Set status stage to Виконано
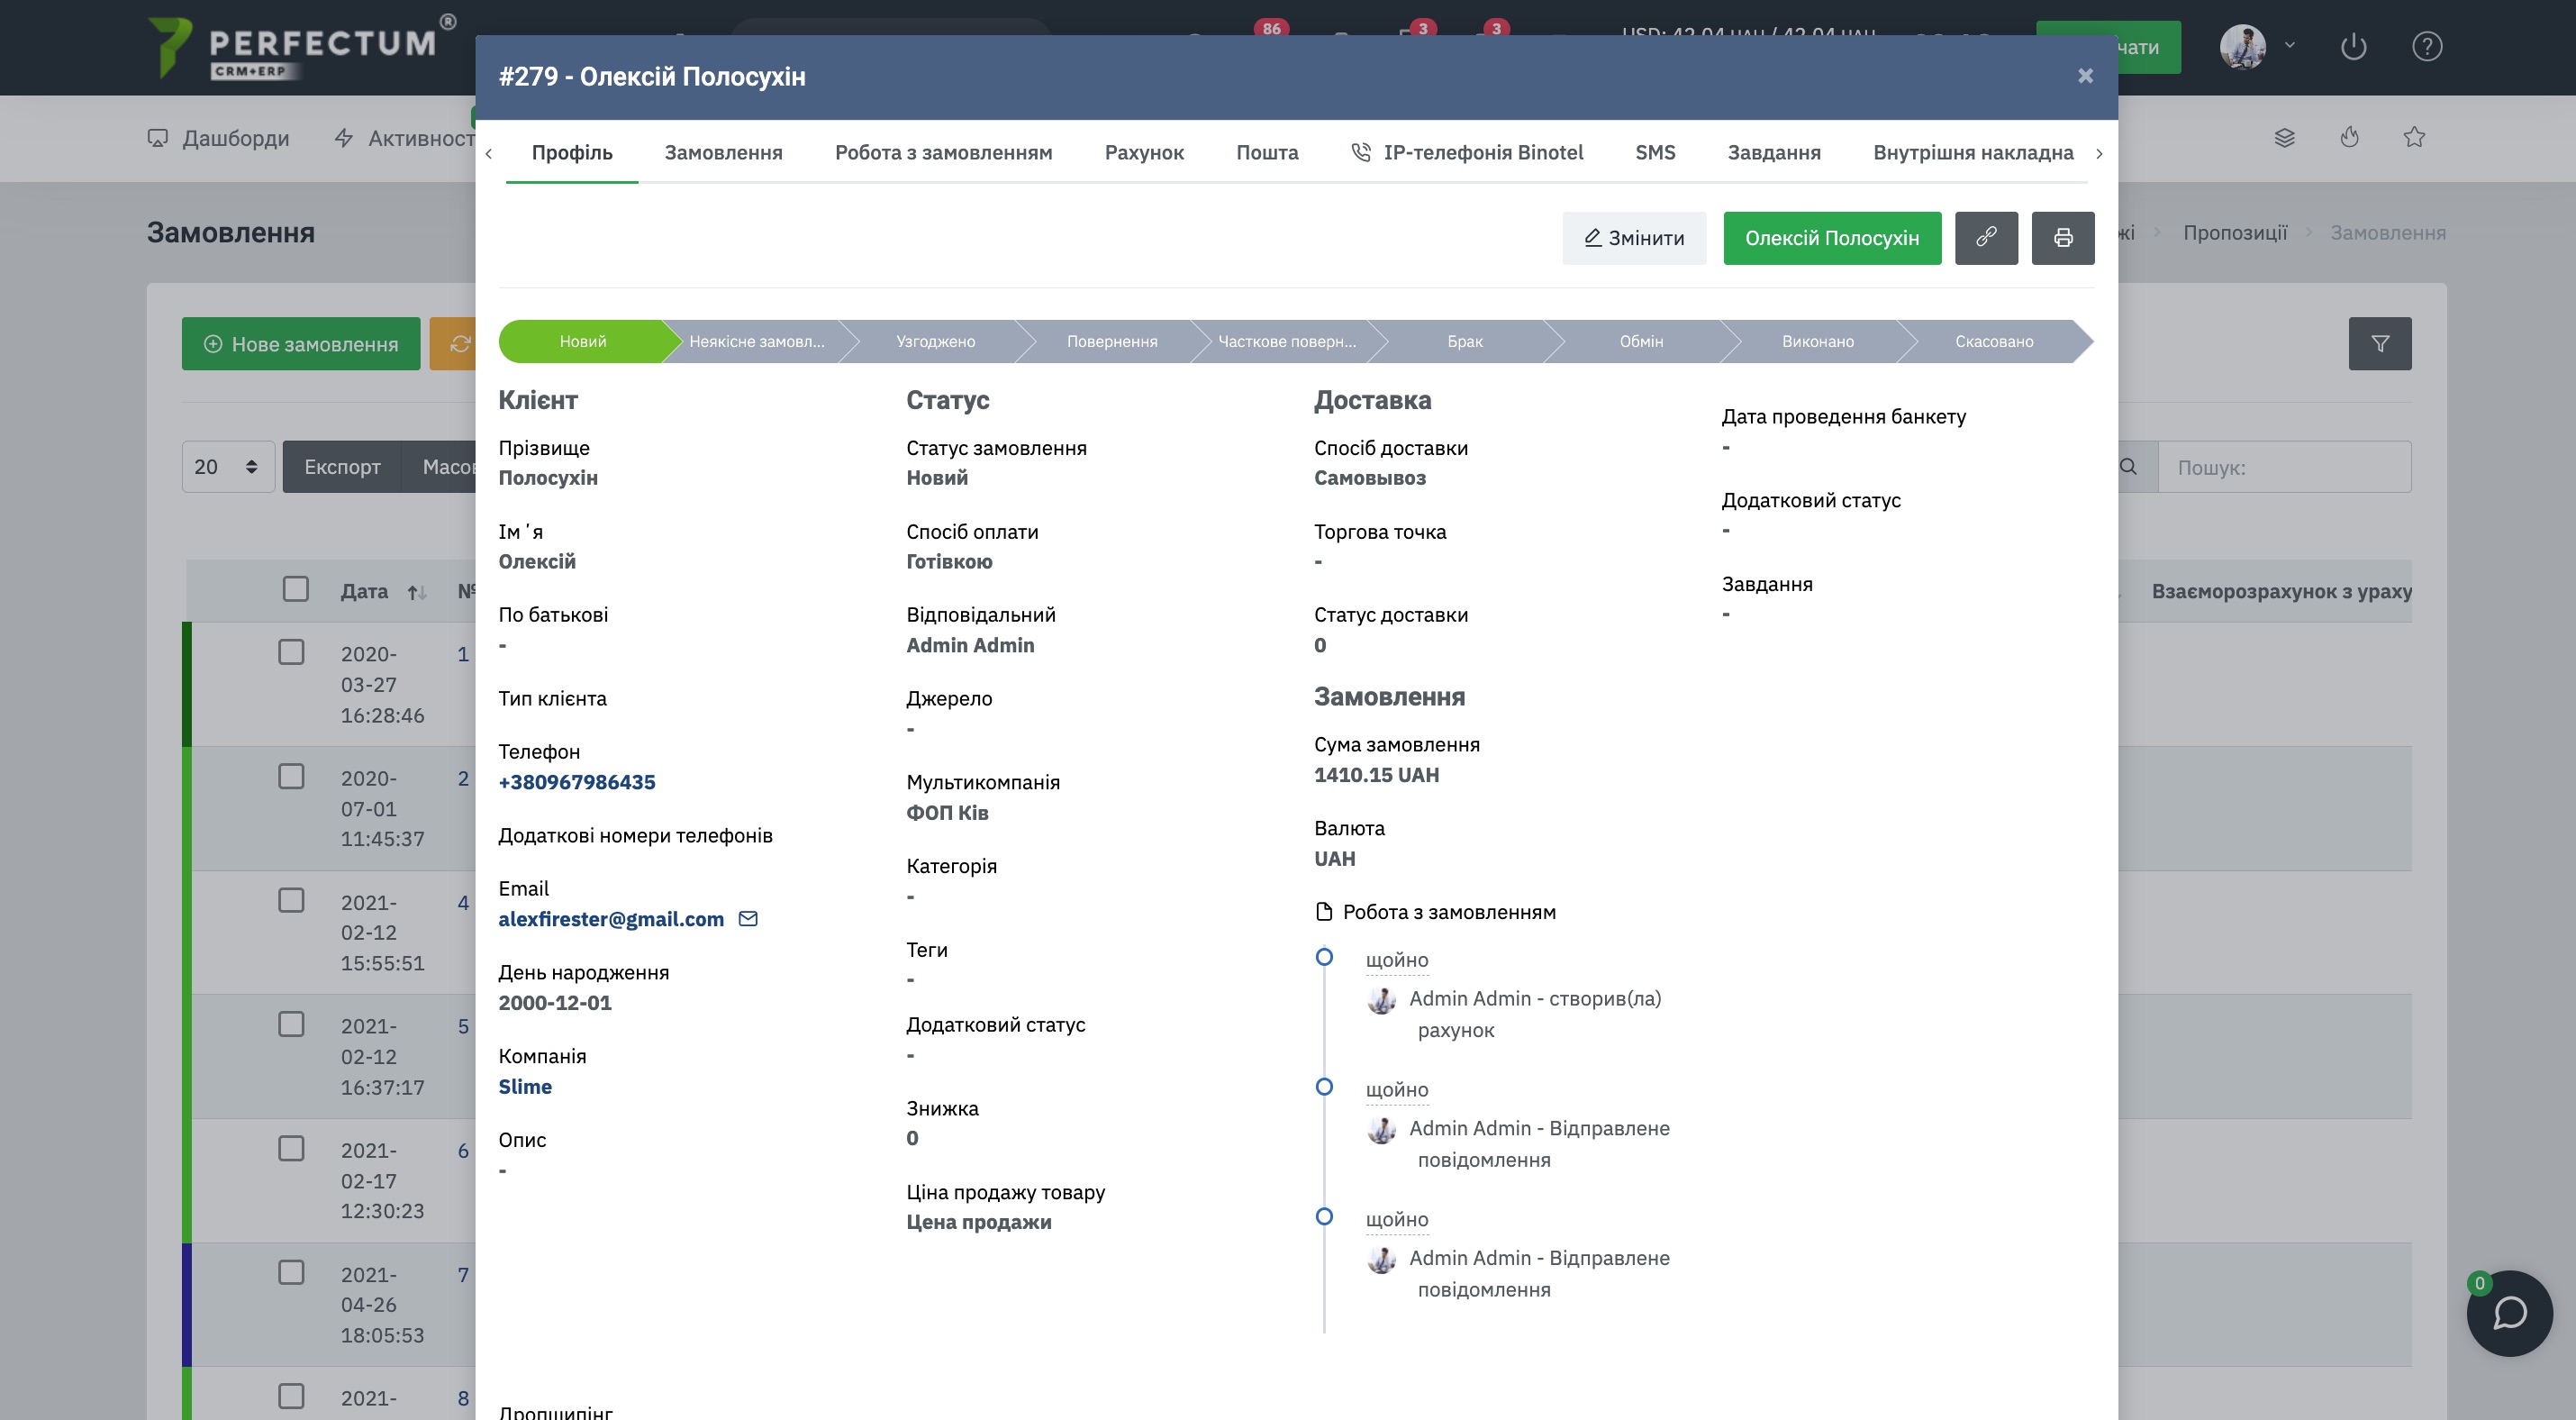Screen dimensions: 2576x1420 pos(1817,342)
